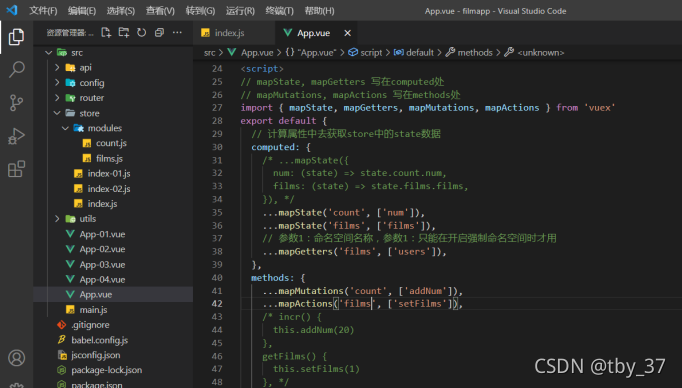Viewport: 682px width, 388px height.
Task: Open jsconfig.json in the file tree
Action: 113,355
